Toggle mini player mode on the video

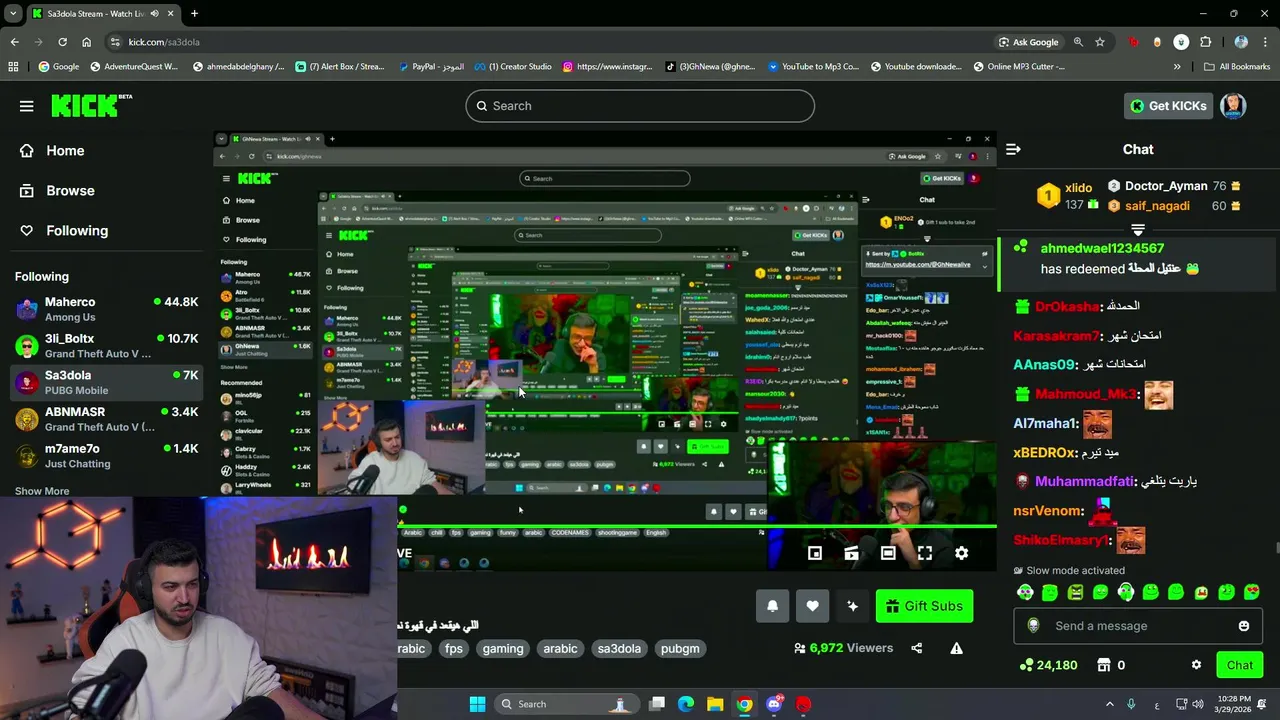coord(815,553)
